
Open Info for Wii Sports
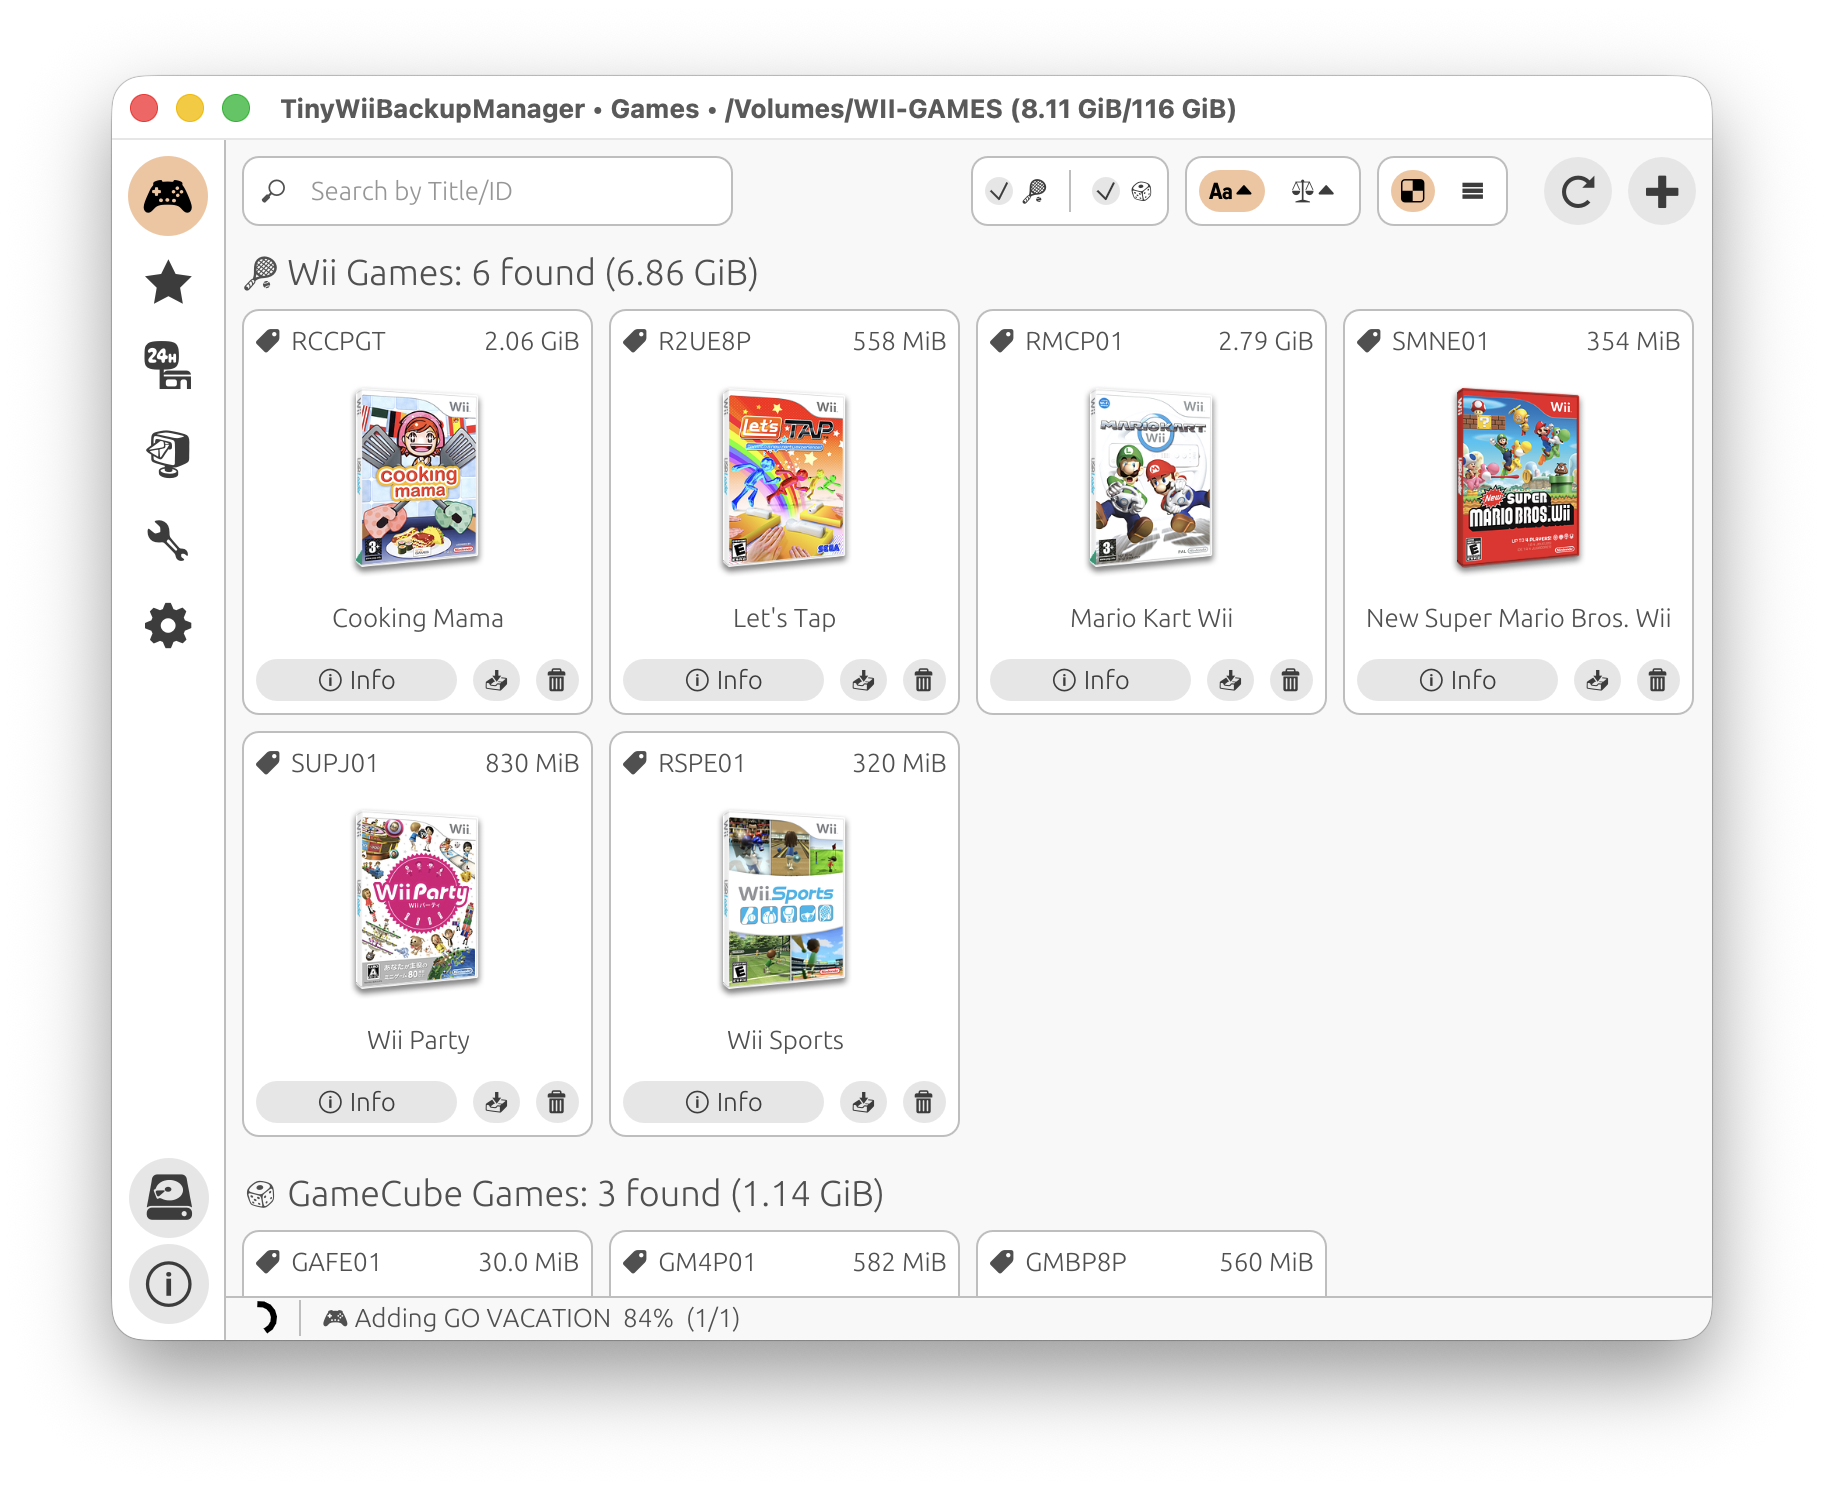723,1102
